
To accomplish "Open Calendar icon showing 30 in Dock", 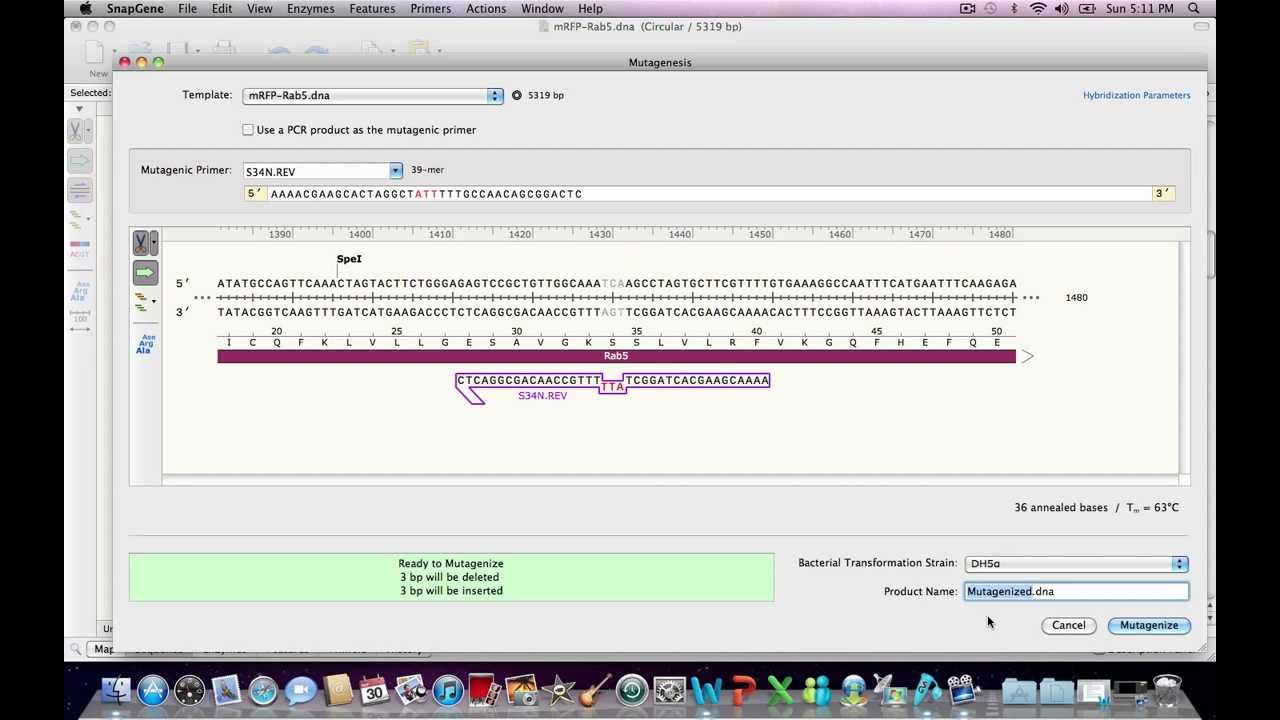I will [x=374, y=691].
